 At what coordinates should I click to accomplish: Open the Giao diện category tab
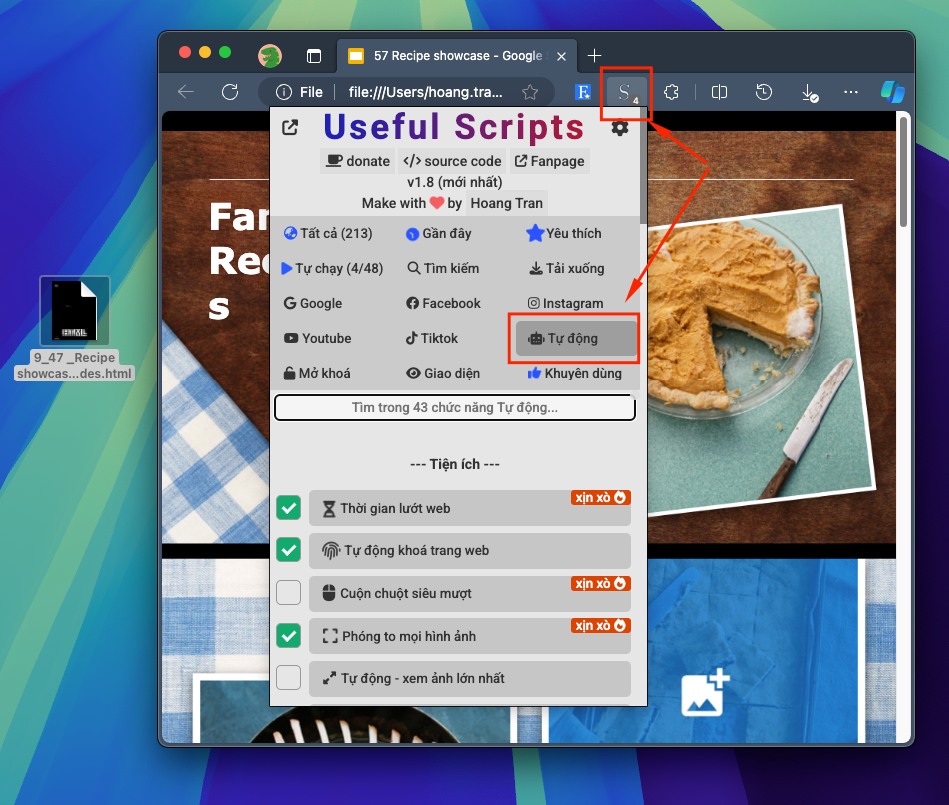pyautogui.click(x=443, y=373)
